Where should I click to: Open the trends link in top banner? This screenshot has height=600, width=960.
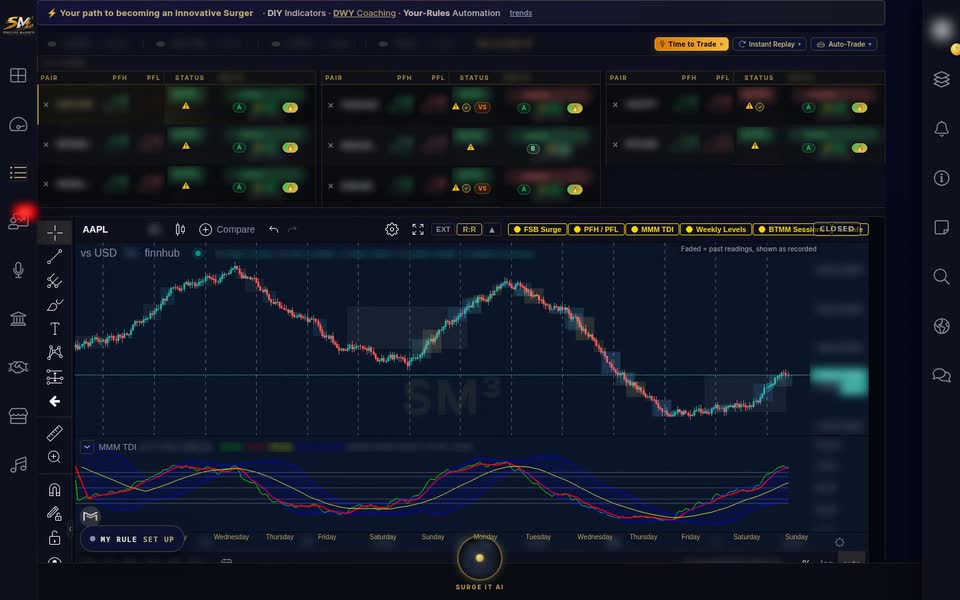coord(520,13)
